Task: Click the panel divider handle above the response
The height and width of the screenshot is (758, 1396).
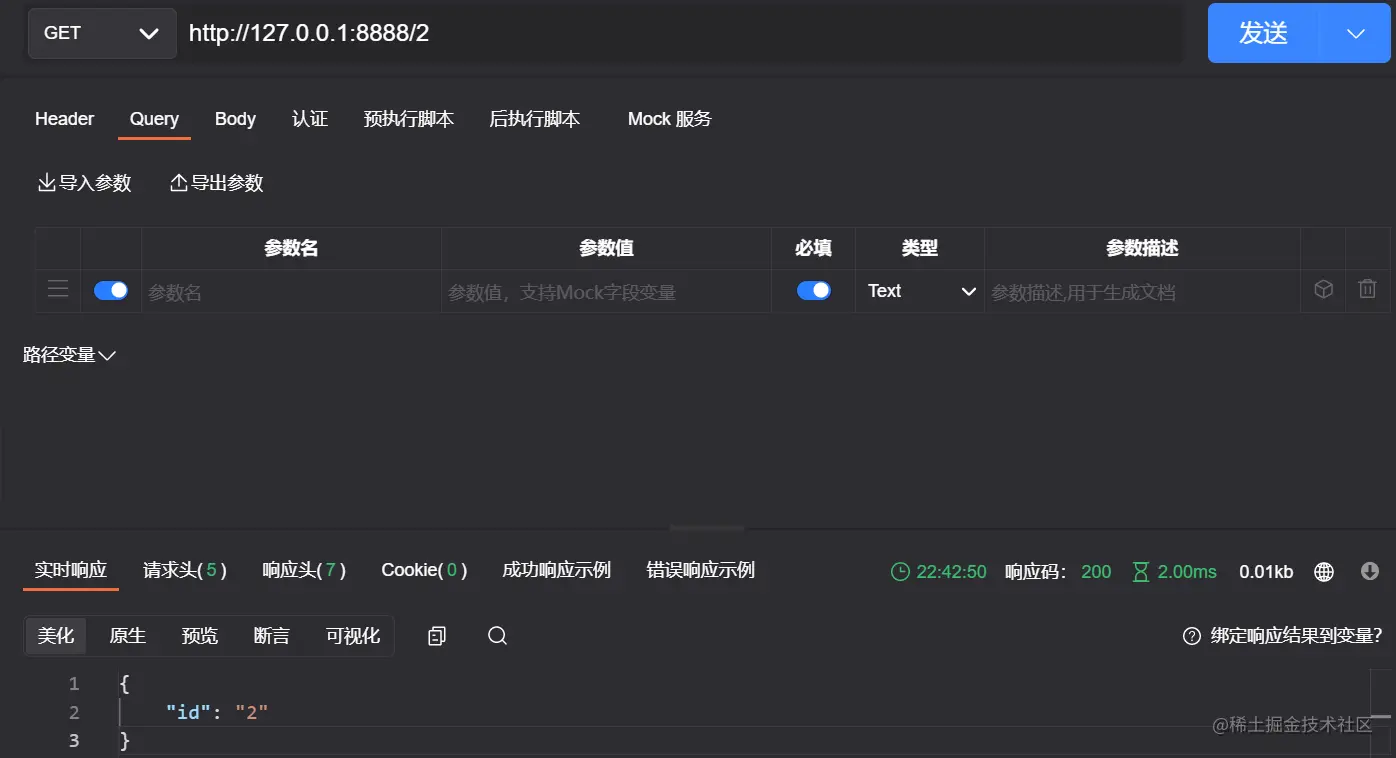Action: 707,528
